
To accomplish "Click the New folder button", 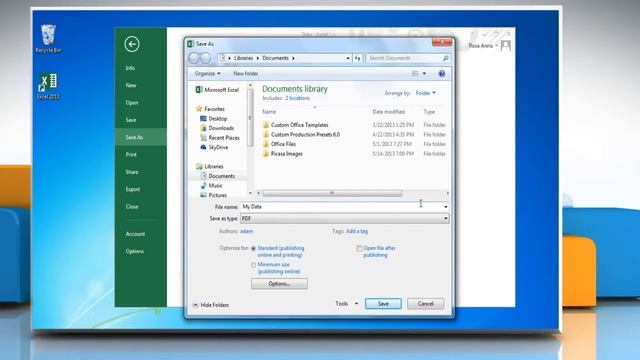I will 245,73.
